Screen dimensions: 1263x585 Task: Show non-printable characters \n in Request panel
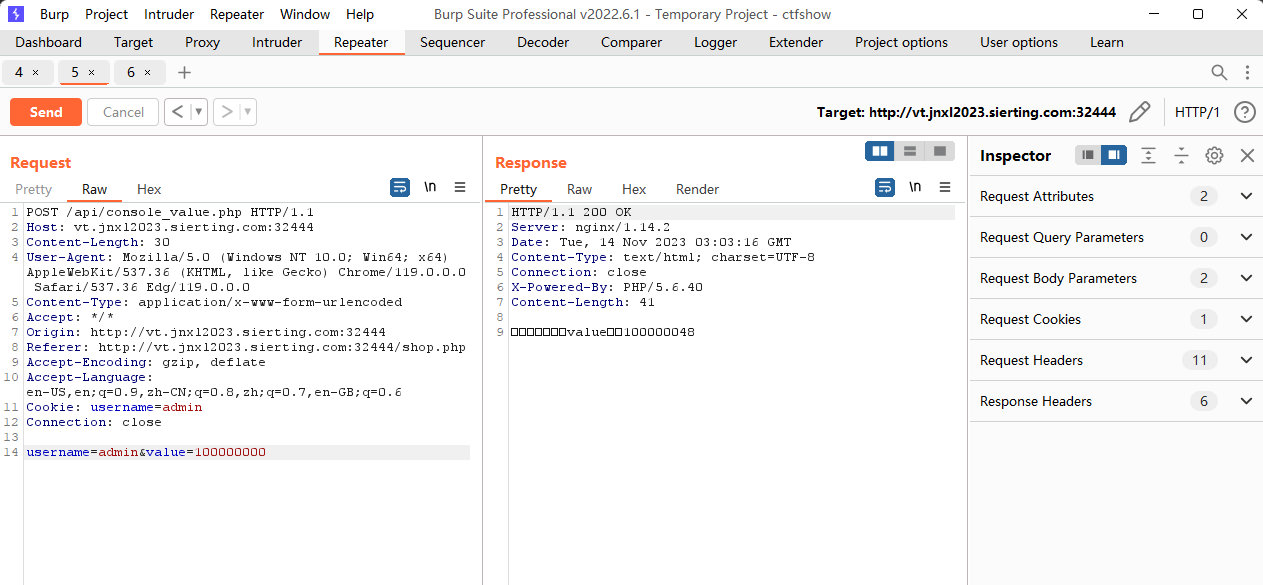[x=430, y=187]
